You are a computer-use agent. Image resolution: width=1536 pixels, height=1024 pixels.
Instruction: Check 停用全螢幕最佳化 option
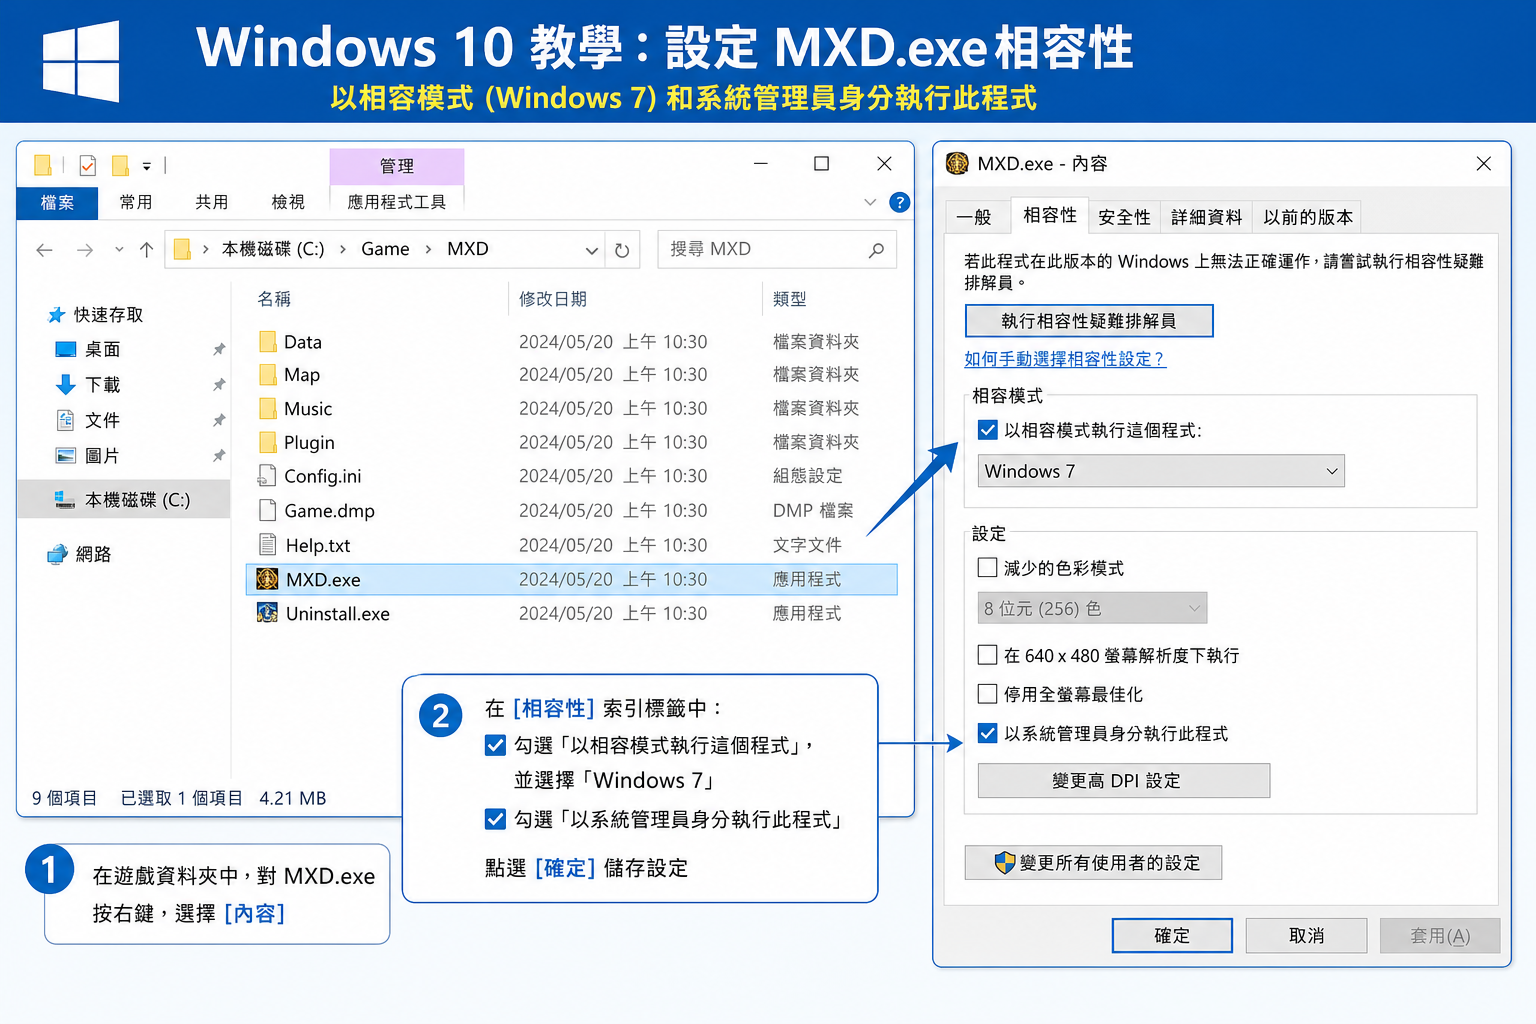[x=987, y=694]
